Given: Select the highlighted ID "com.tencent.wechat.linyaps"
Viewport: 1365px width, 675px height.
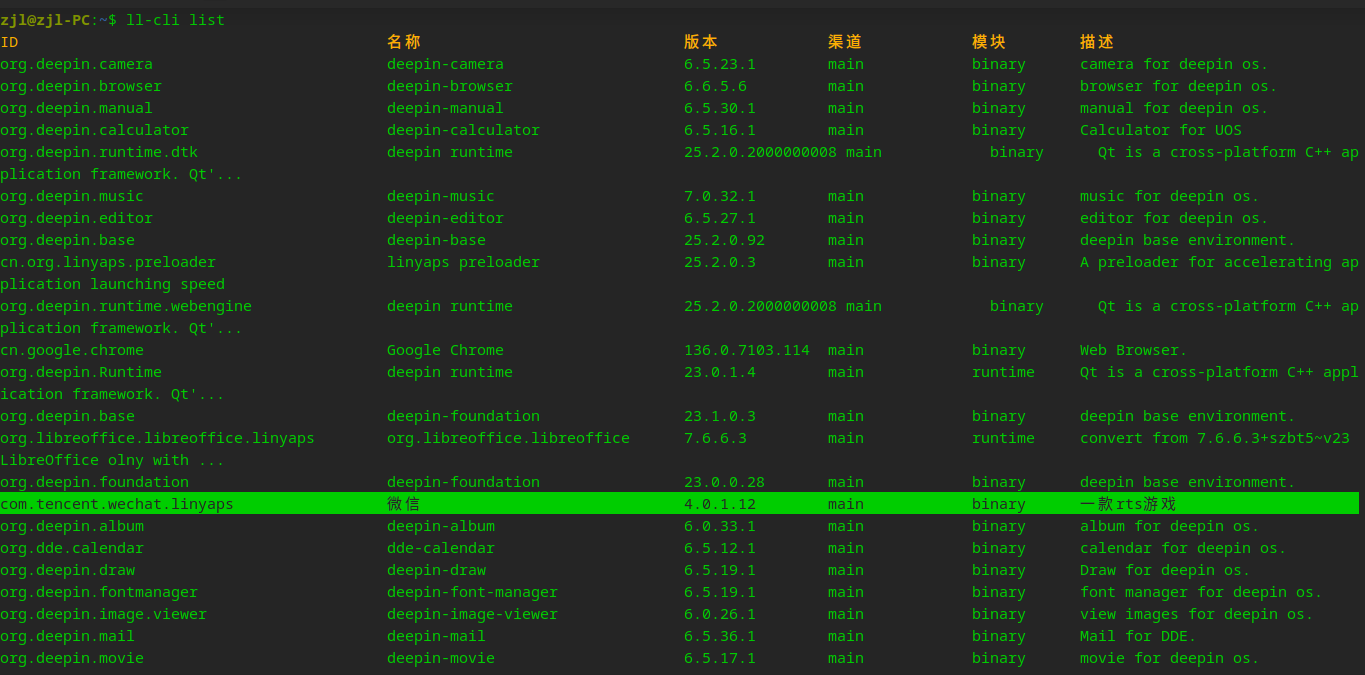Looking at the screenshot, I should pyautogui.click(x=117, y=504).
